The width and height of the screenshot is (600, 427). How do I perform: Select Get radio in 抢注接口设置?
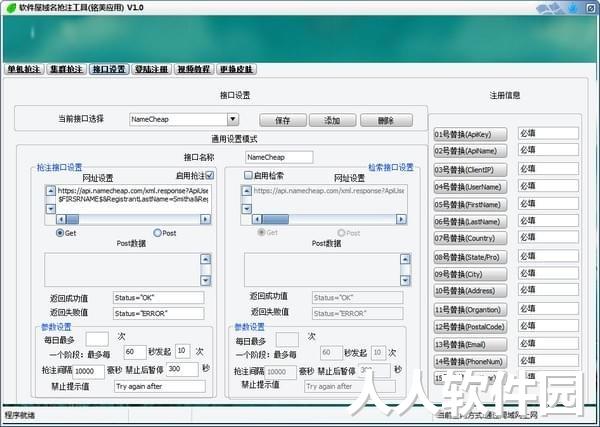point(60,233)
